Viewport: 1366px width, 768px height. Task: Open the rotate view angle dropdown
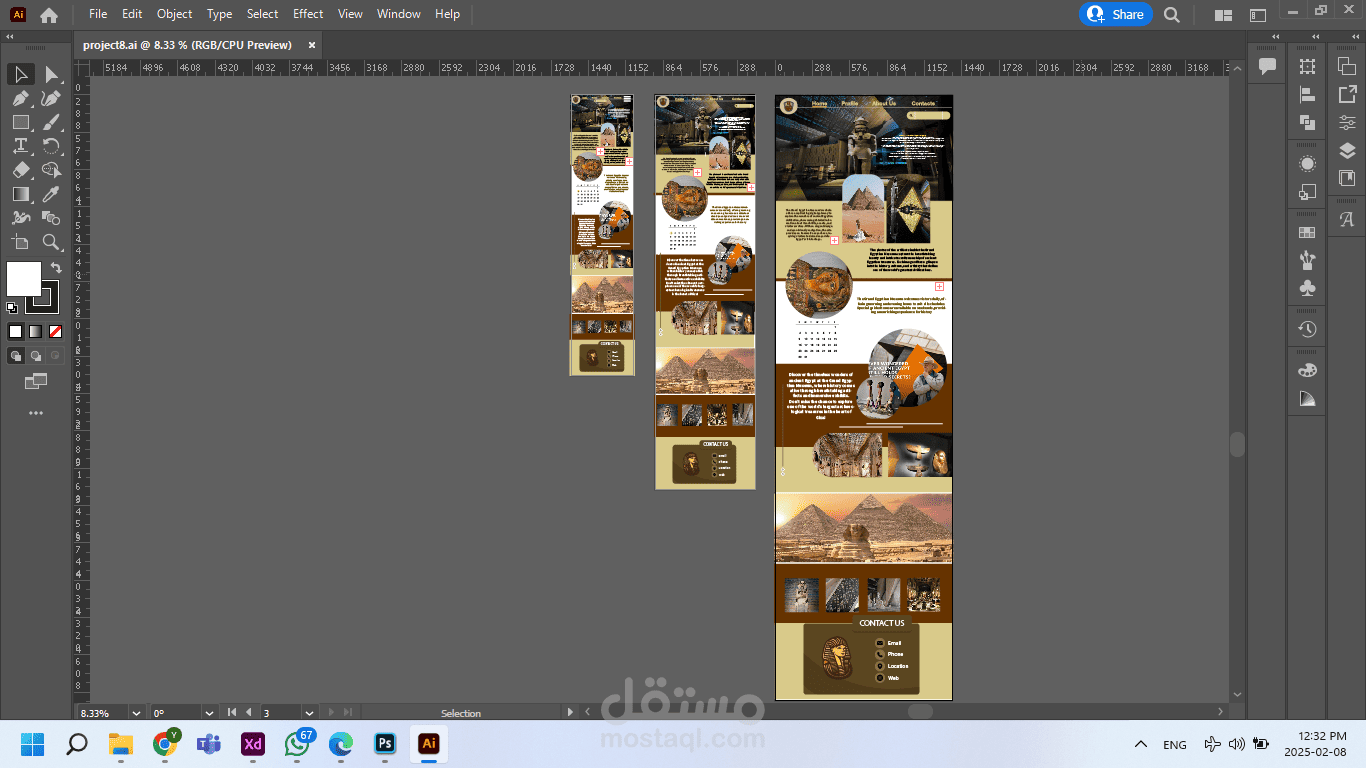[x=209, y=713]
